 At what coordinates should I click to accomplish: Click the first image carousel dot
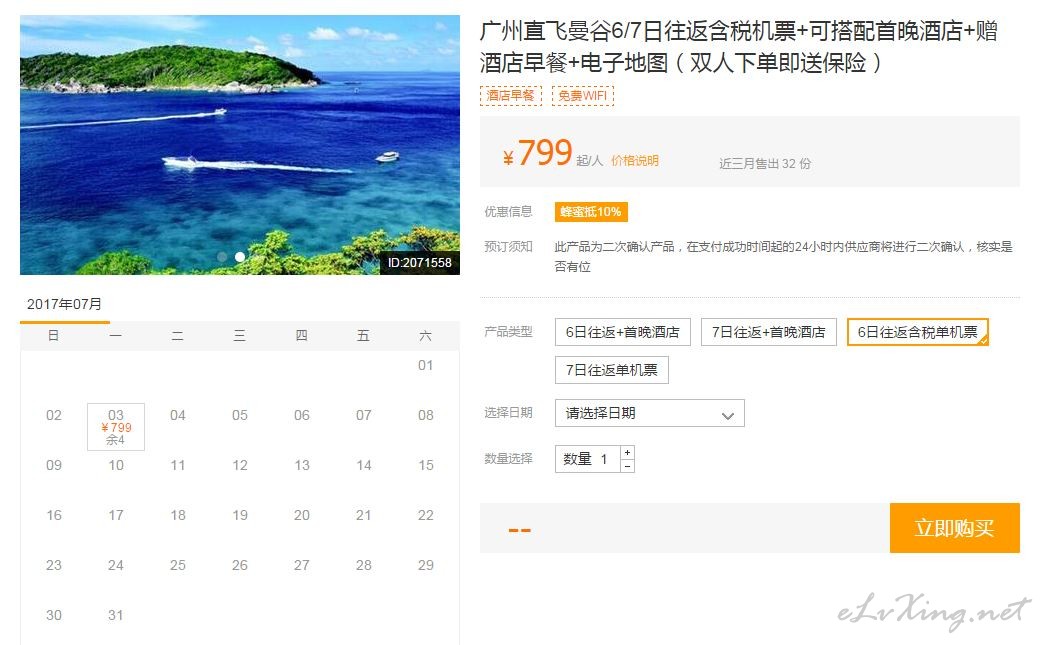point(223,256)
